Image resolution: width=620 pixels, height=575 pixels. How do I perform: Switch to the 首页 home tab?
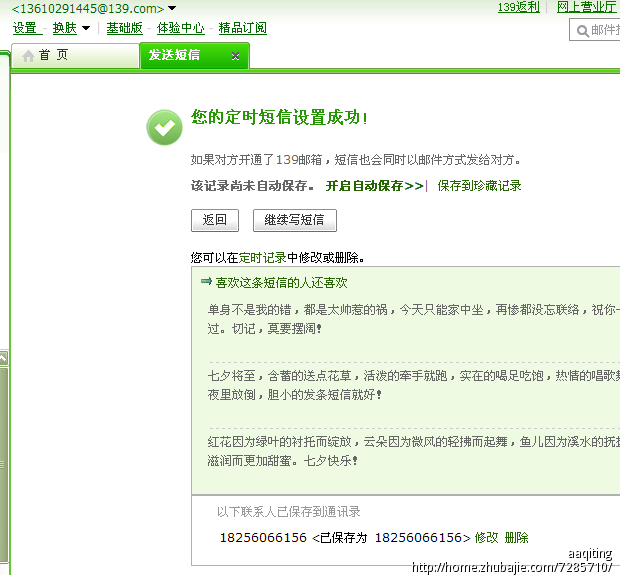(x=75, y=55)
